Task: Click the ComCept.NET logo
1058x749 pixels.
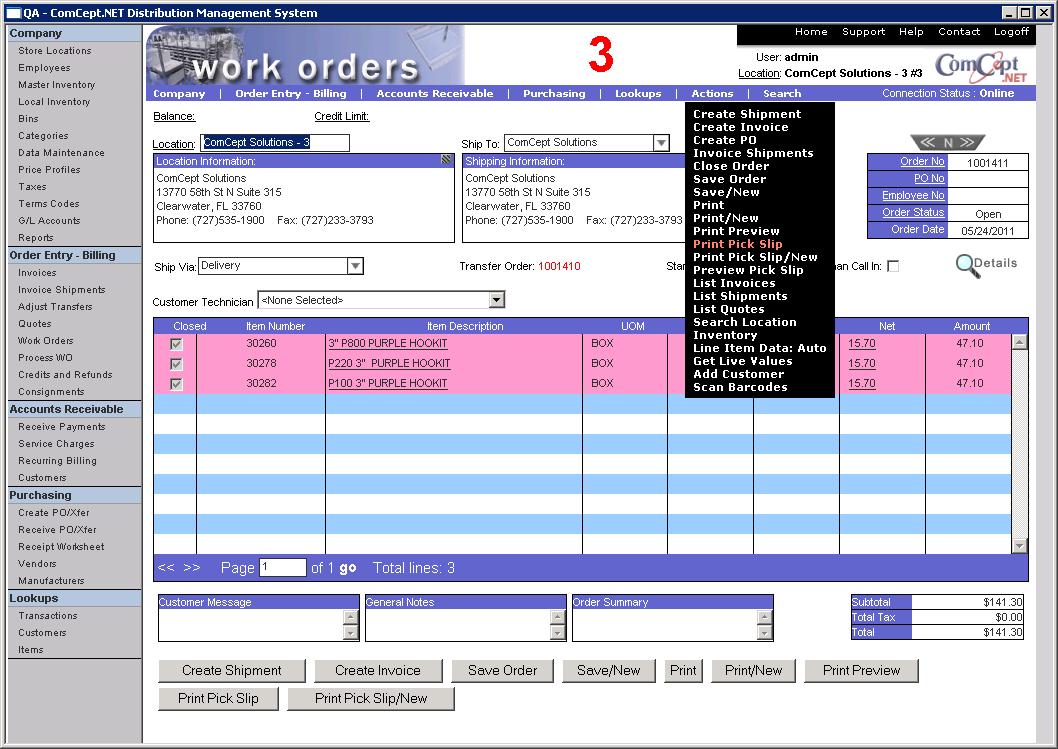Action: pos(981,67)
